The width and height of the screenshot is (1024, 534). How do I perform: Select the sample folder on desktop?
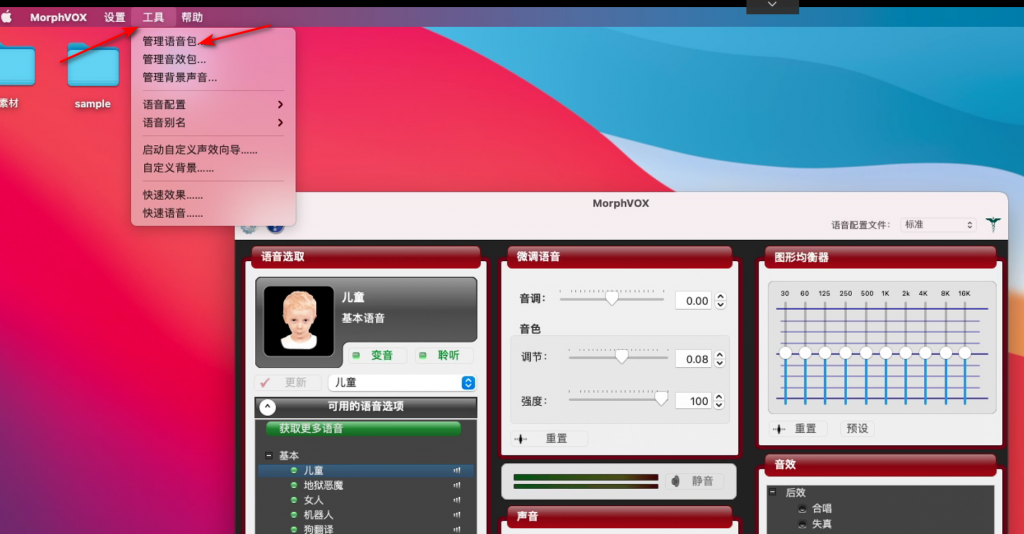pyautogui.click(x=93, y=65)
